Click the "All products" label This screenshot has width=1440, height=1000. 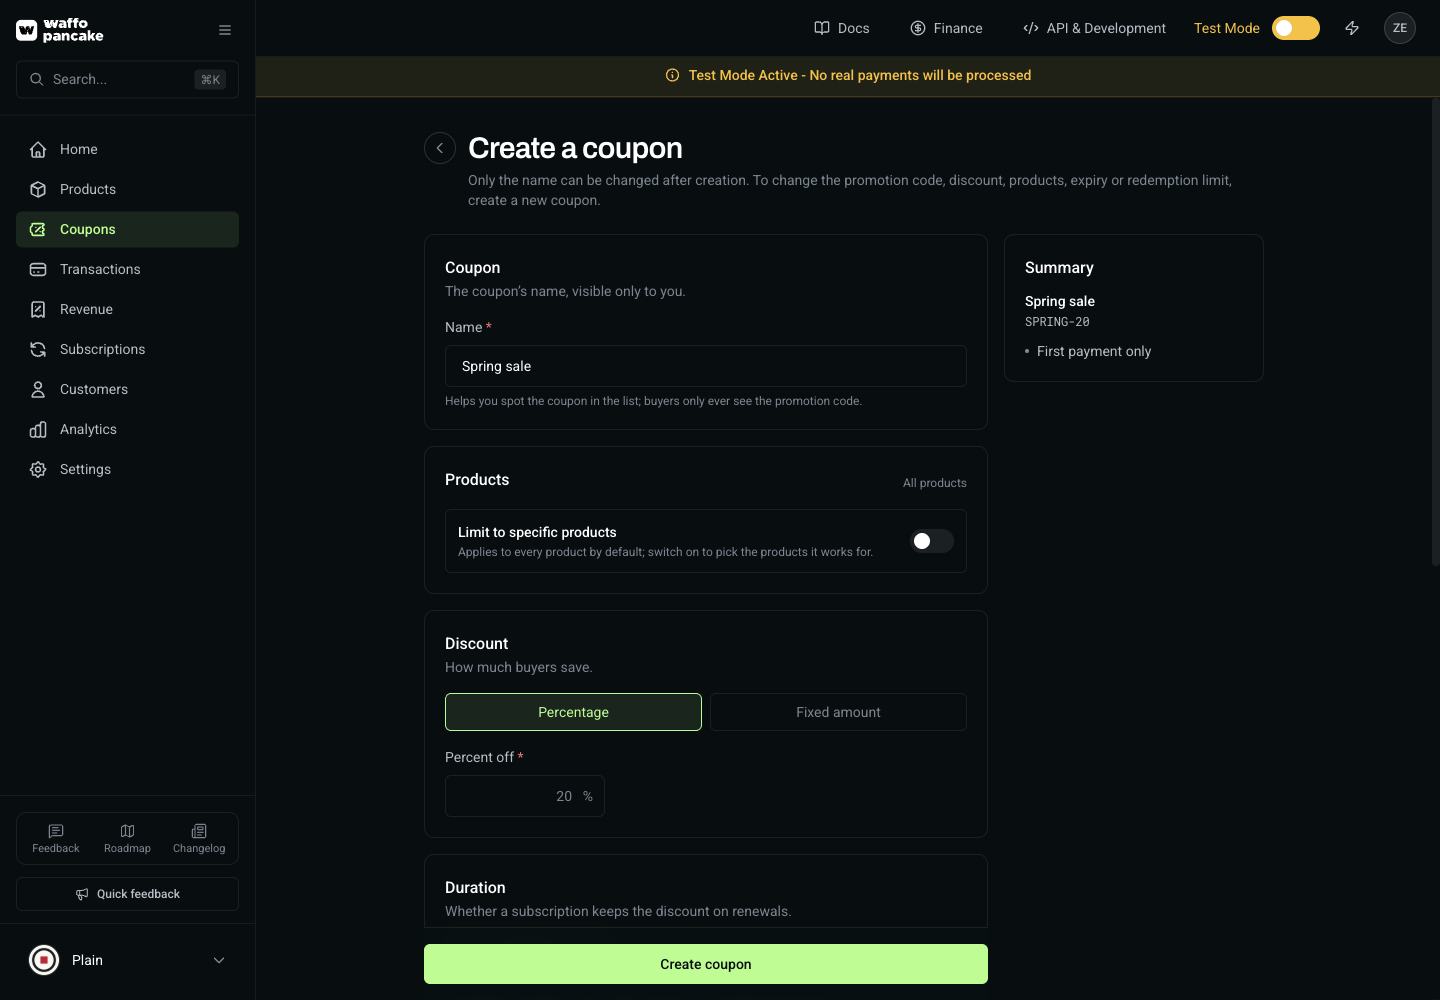click(935, 483)
